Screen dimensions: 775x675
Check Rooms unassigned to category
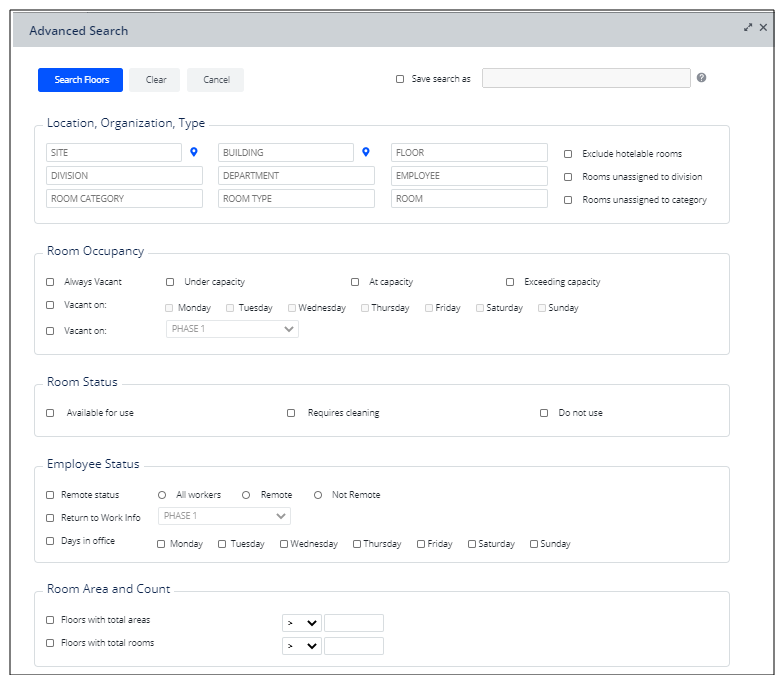(568, 200)
